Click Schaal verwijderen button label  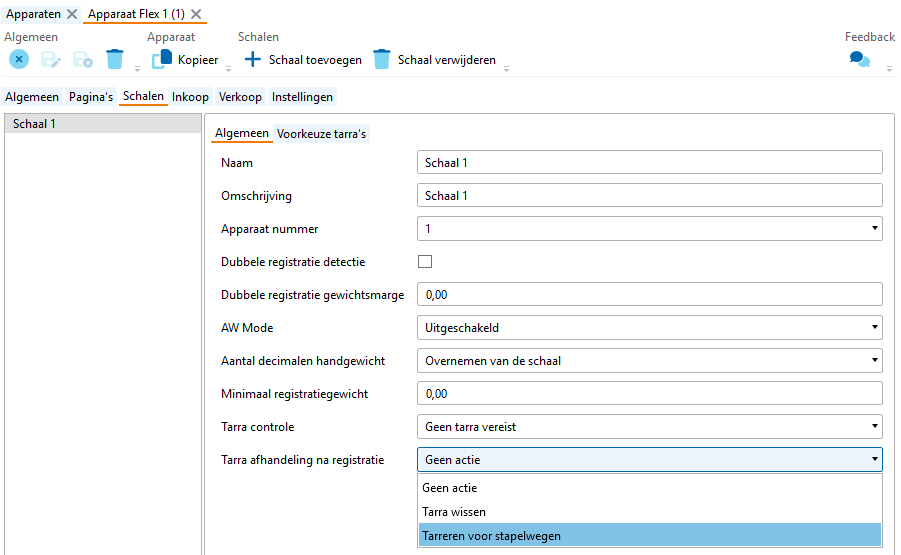[x=446, y=60]
